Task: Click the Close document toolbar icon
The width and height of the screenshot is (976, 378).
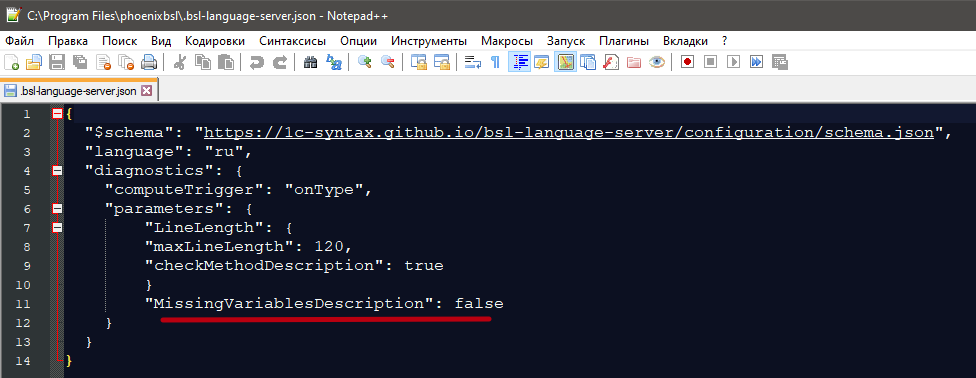Action: pos(103,62)
